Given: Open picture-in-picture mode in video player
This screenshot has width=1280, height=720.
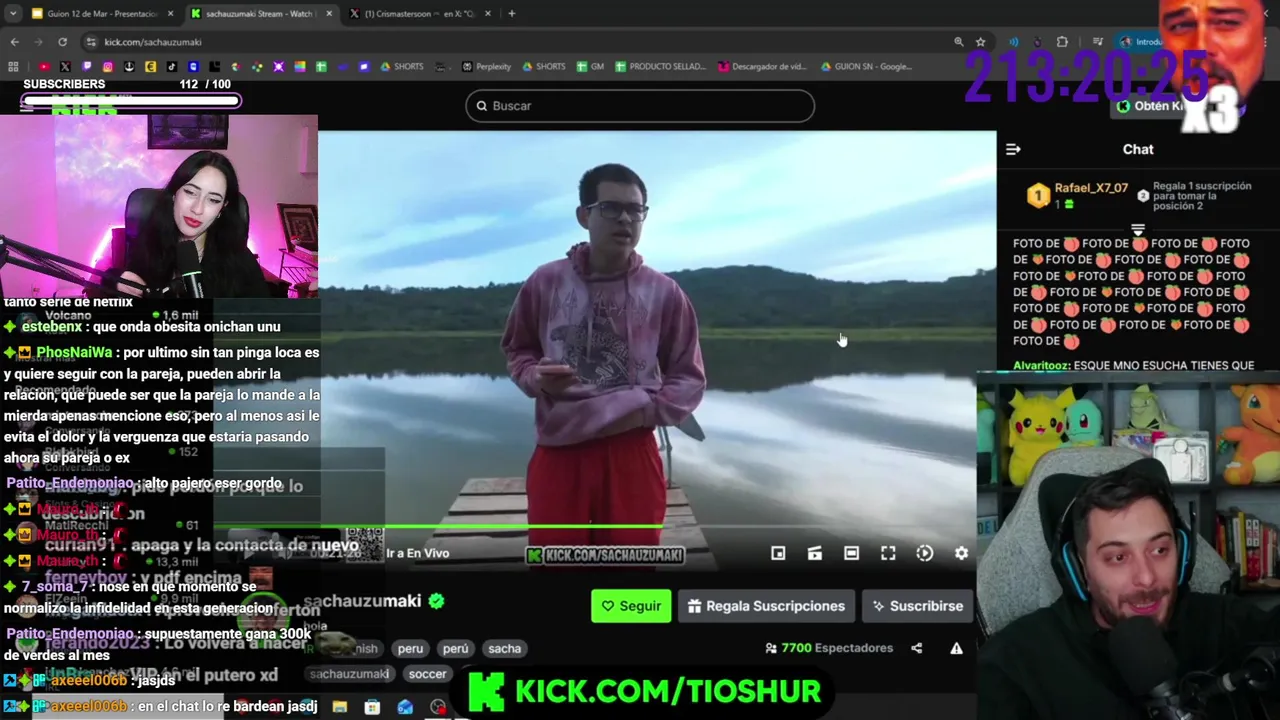Looking at the screenshot, I should tap(778, 553).
